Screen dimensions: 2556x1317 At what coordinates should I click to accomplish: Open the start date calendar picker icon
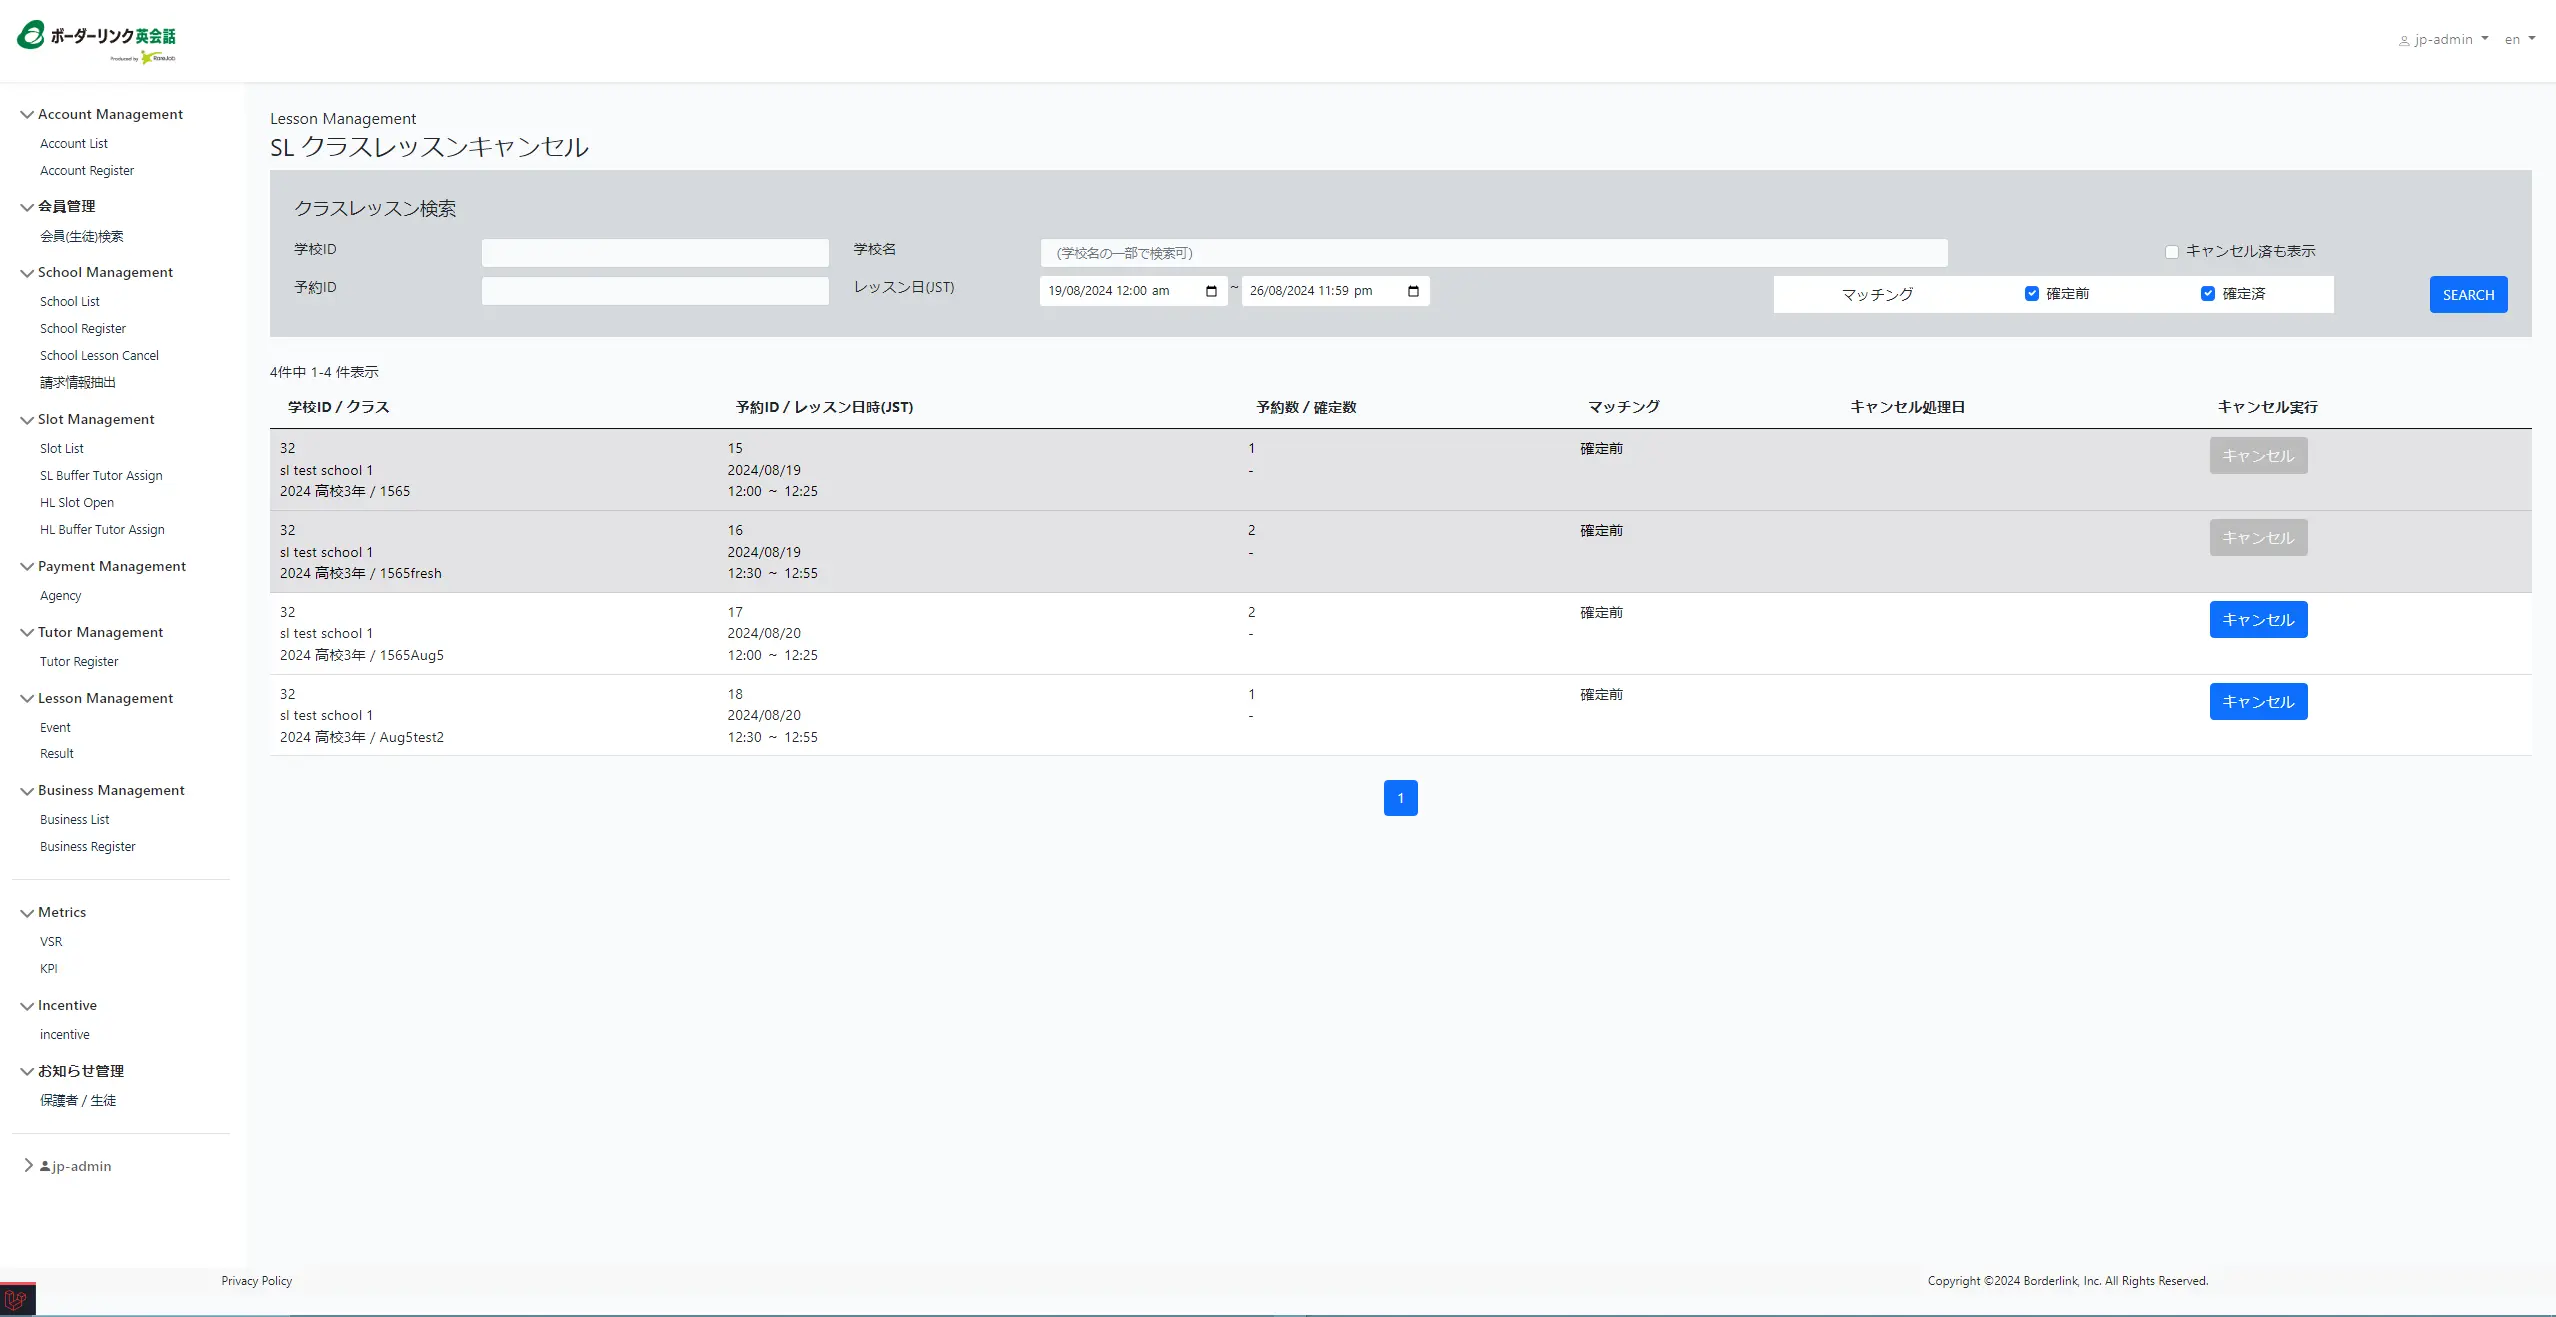pyautogui.click(x=1211, y=291)
